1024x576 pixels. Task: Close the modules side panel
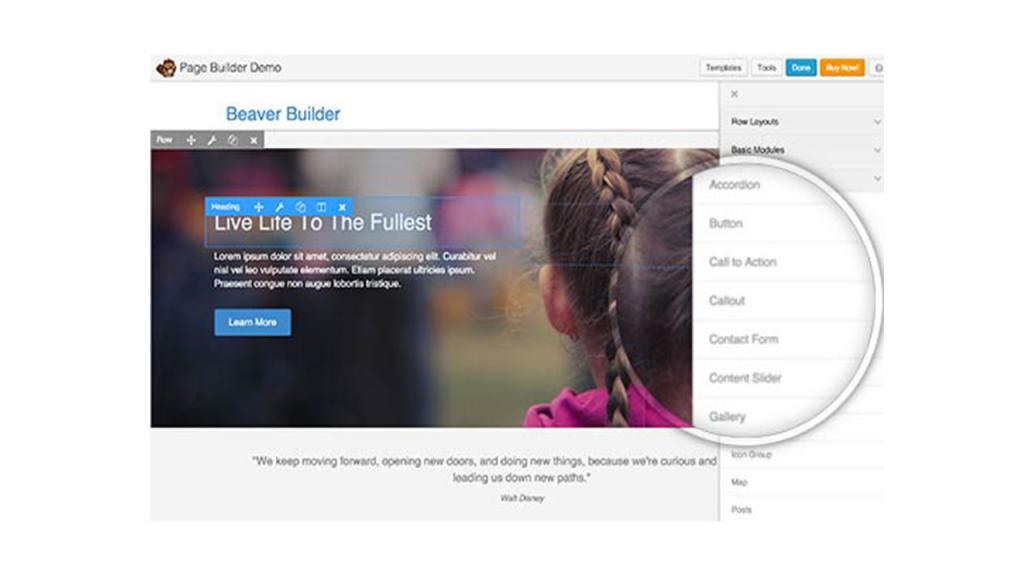[x=734, y=94]
